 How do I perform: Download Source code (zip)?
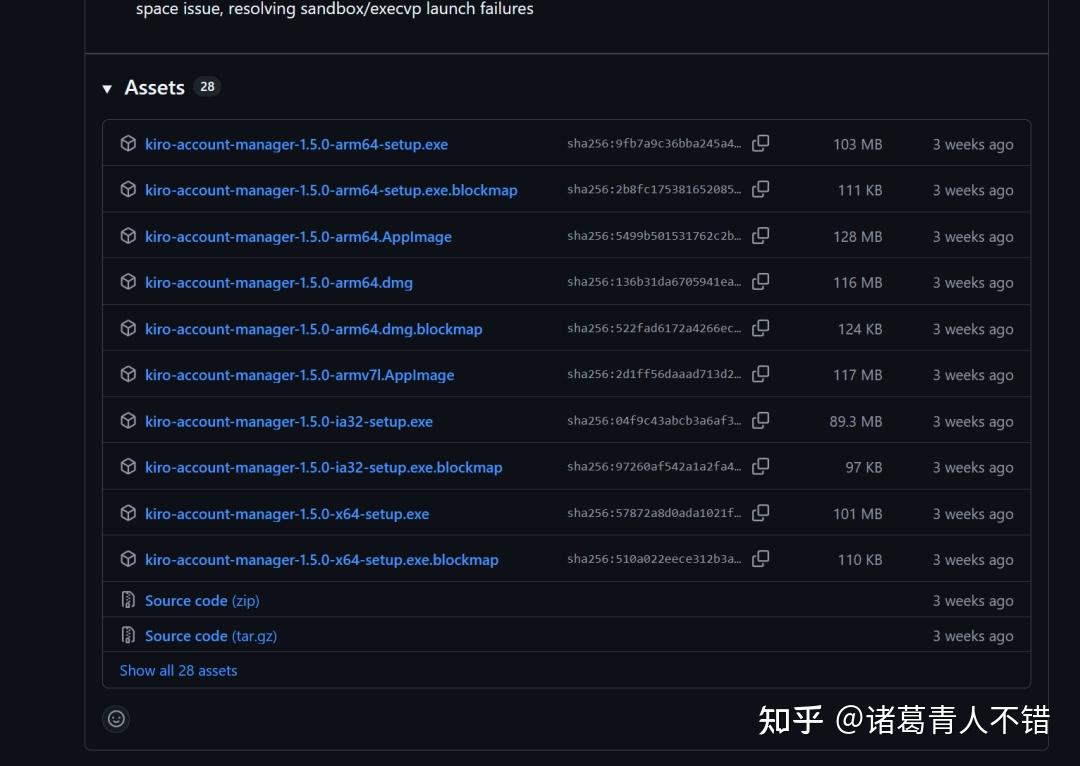pyautogui.click(x=202, y=601)
